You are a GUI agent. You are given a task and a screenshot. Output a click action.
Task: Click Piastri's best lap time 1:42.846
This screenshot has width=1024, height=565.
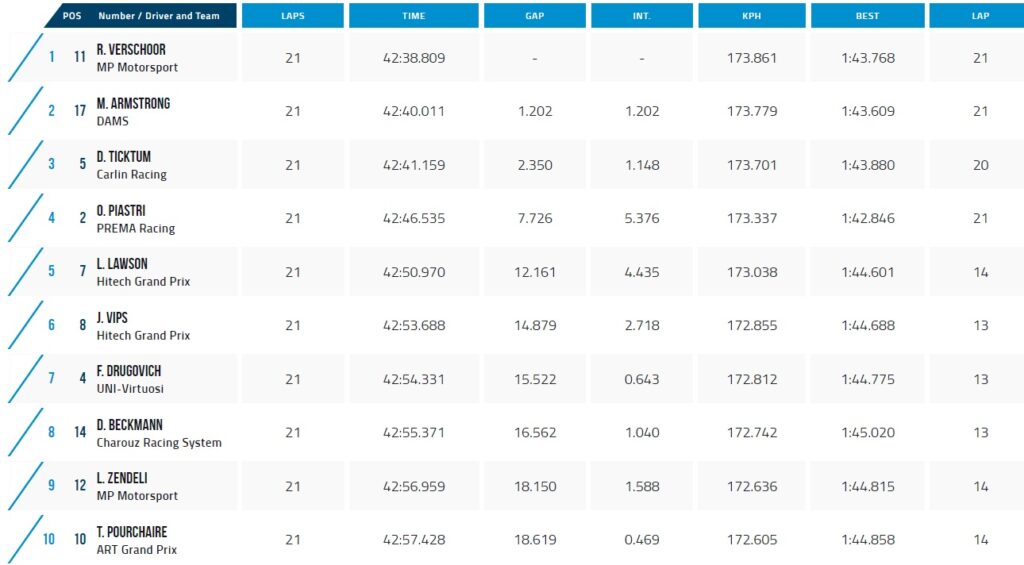[x=867, y=219]
